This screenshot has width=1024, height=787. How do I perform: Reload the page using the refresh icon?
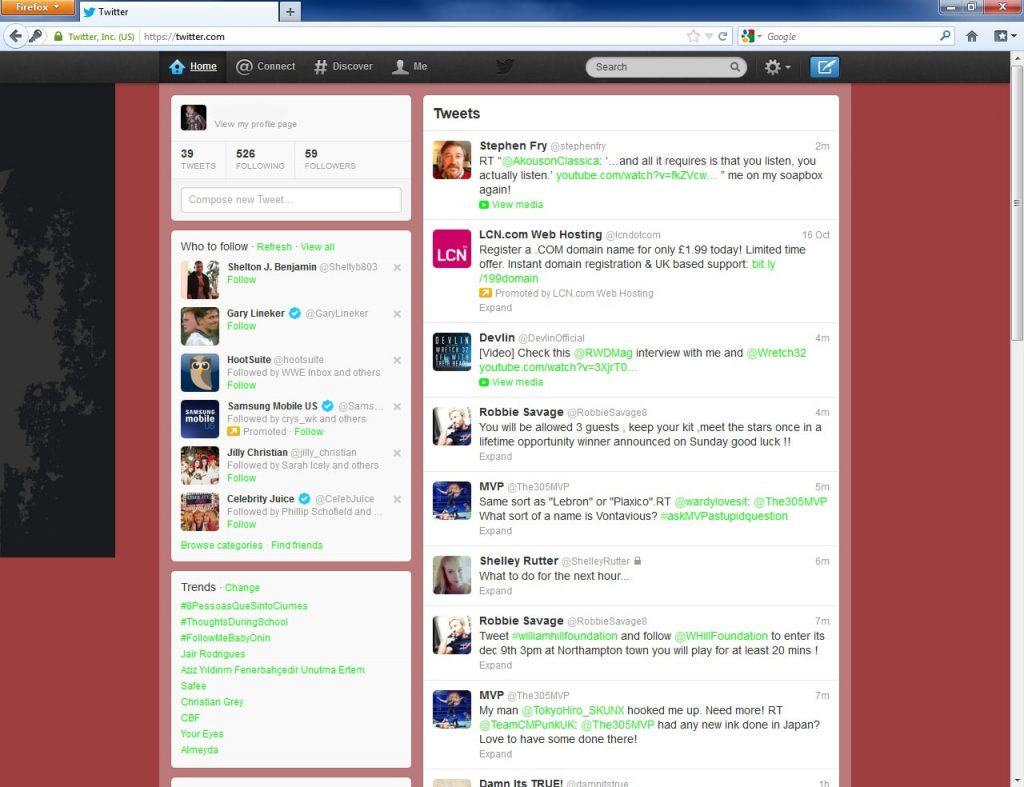(x=722, y=36)
